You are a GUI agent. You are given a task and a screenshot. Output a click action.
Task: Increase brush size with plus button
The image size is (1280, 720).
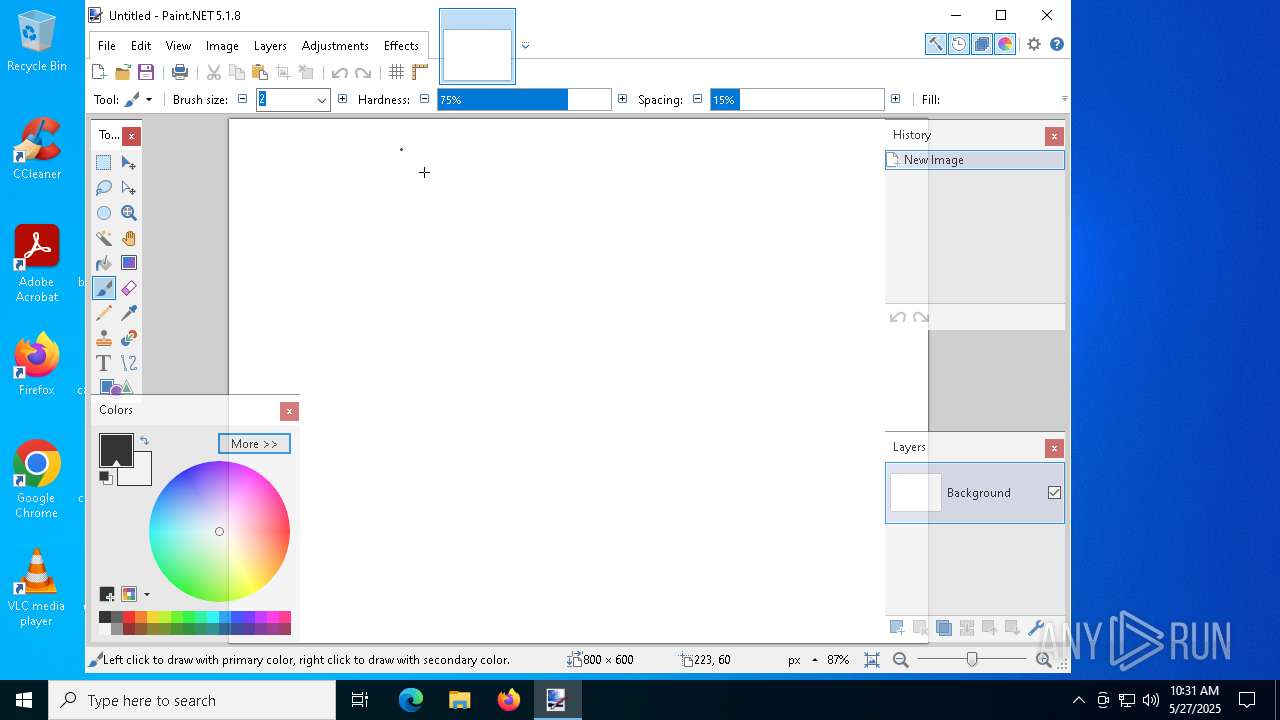pos(343,100)
